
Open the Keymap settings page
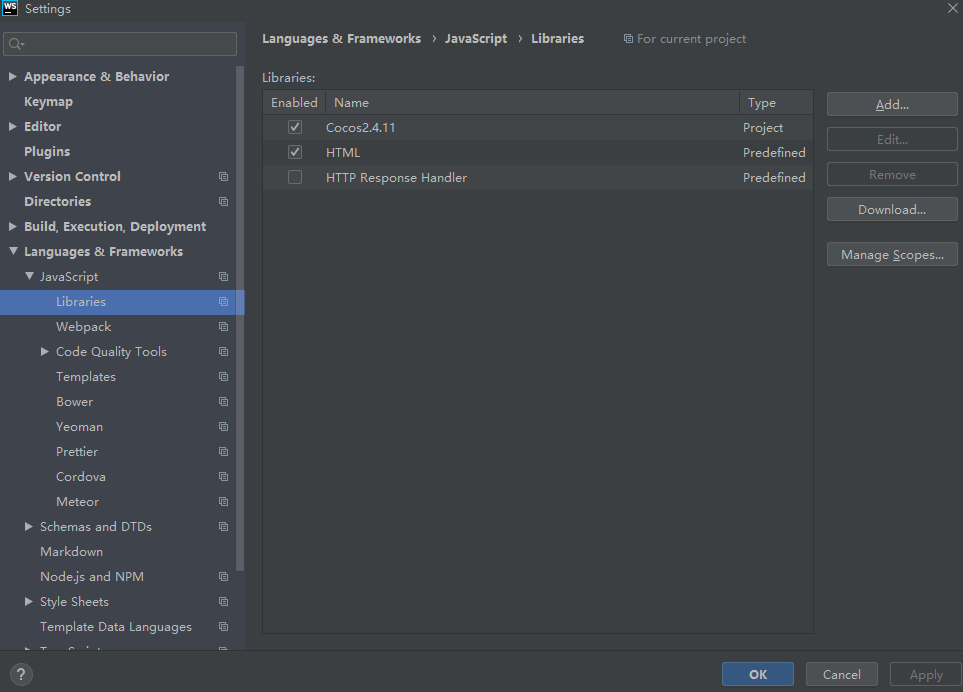[48, 102]
